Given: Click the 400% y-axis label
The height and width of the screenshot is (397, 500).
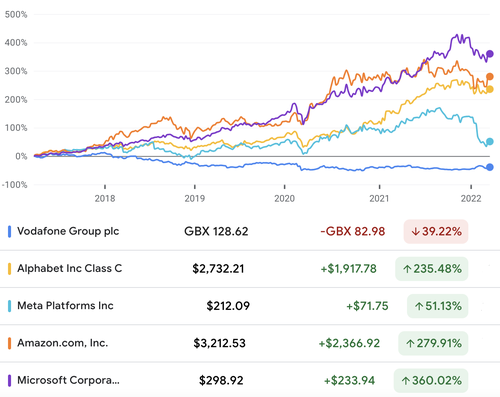Looking at the screenshot, I should (16, 43).
